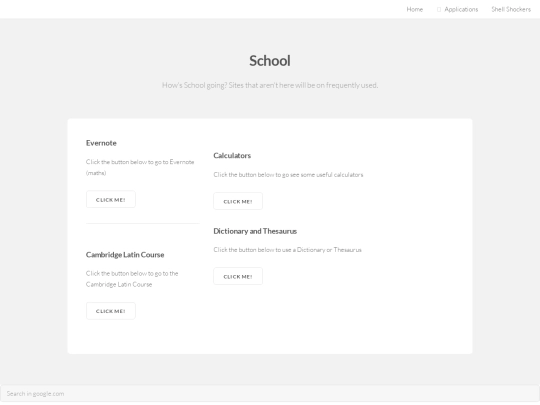The height and width of the screenshot is (405, 540).
Task: Go to Shell Shockers in navigation
Action: point(511,9)
